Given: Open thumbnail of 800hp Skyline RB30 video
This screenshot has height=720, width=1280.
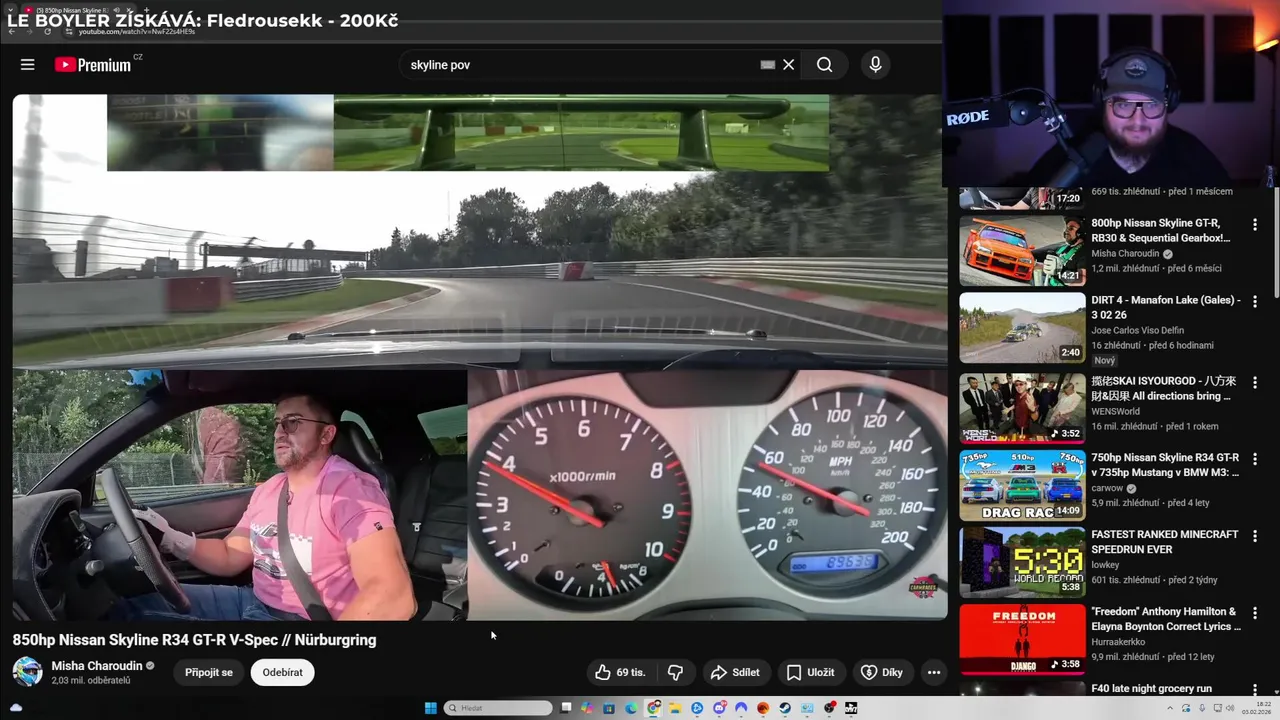Looking at the screenshot, I should (x=1022, y=250).
